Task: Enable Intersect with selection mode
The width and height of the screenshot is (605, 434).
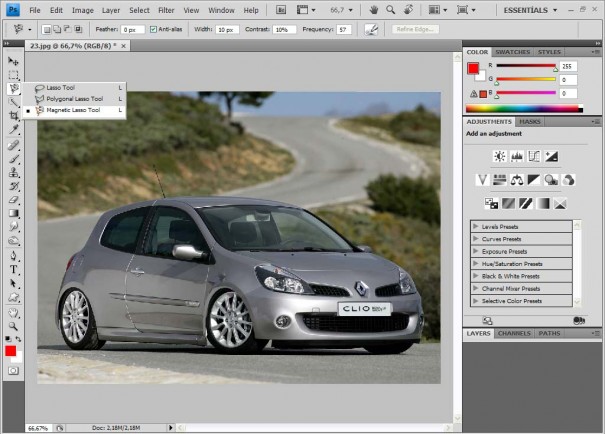Action: [78, 29]
